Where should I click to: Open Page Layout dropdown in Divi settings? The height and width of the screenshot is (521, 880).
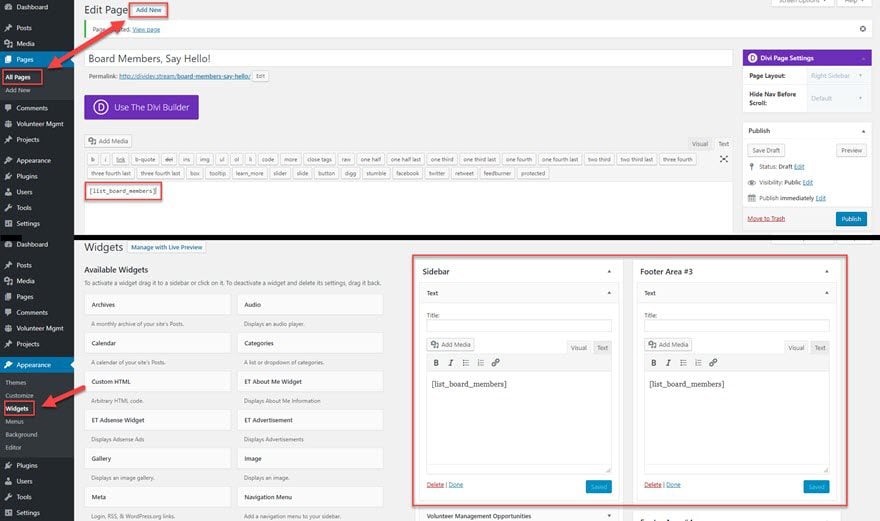[x=837, y=76]
